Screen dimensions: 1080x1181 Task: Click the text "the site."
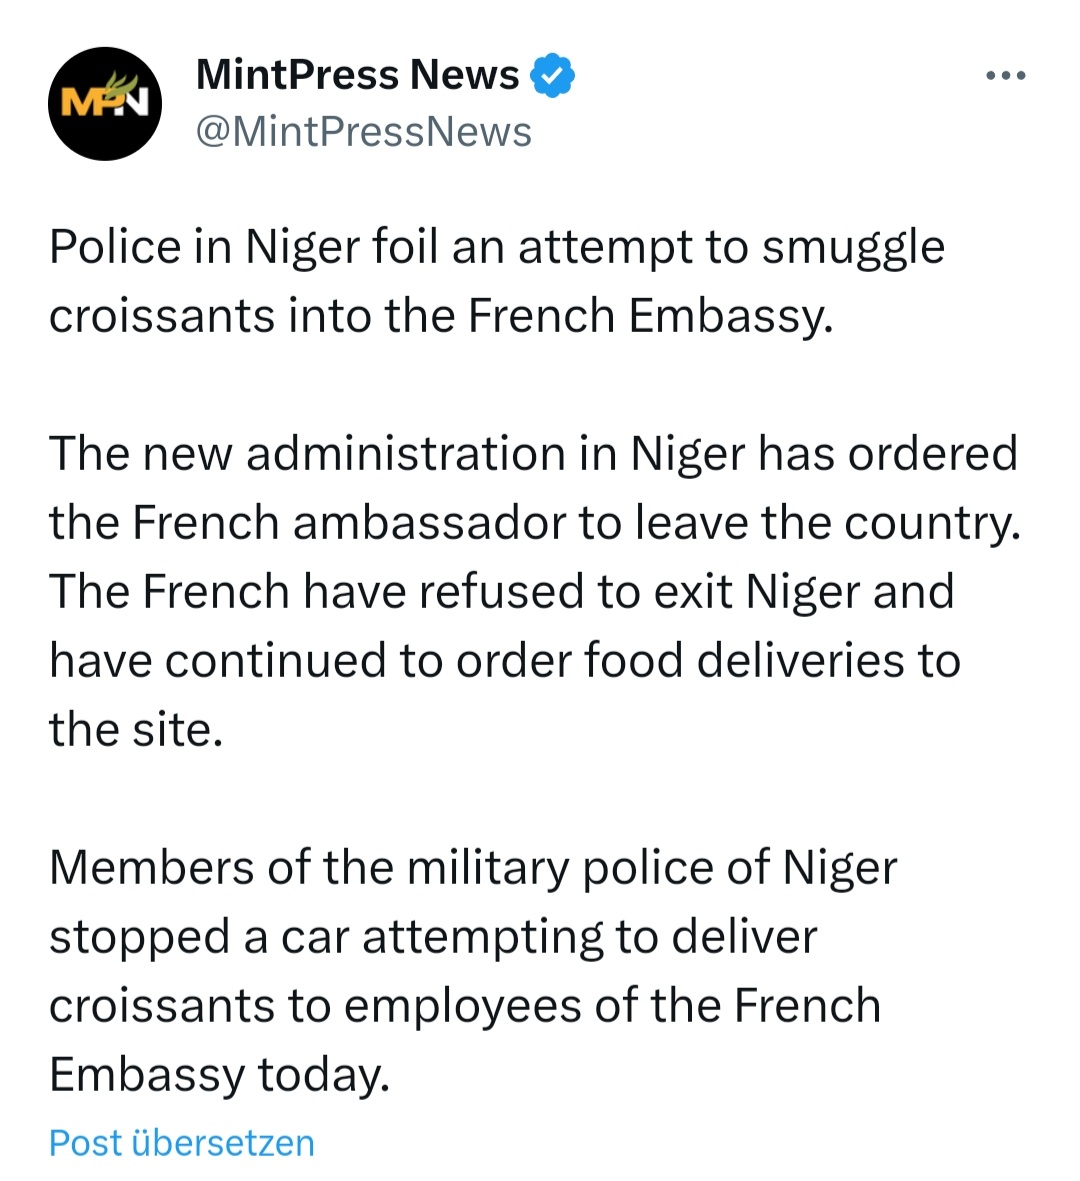tap(136, 730)
